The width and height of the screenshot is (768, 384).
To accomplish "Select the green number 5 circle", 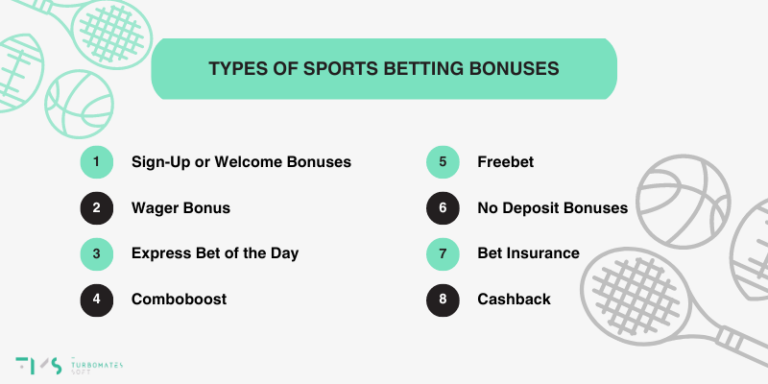I will click(x=443, y=162).
